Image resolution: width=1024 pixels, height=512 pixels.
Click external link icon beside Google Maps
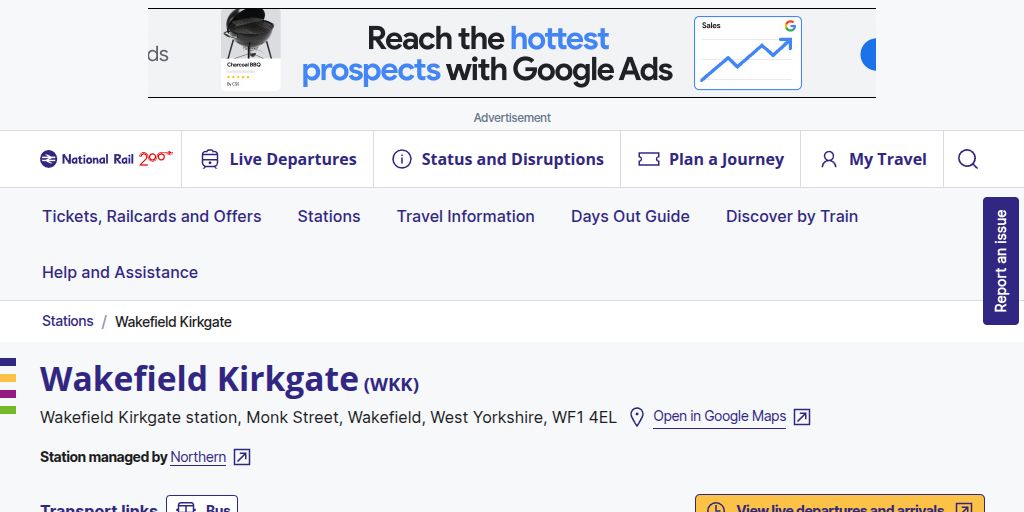point(802,417)
